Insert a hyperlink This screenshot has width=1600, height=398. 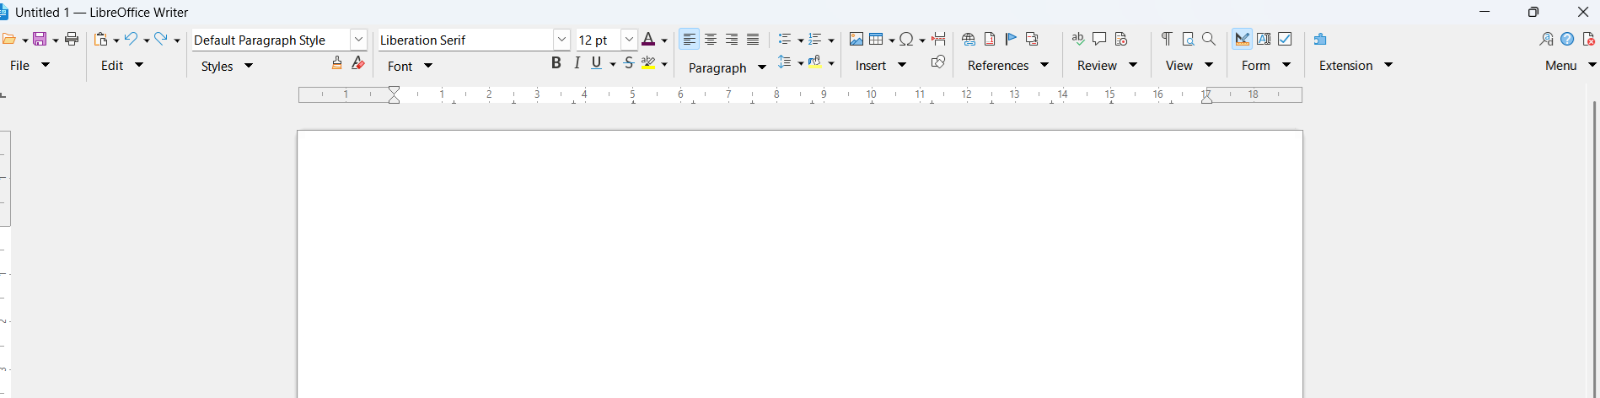(968, 40)
